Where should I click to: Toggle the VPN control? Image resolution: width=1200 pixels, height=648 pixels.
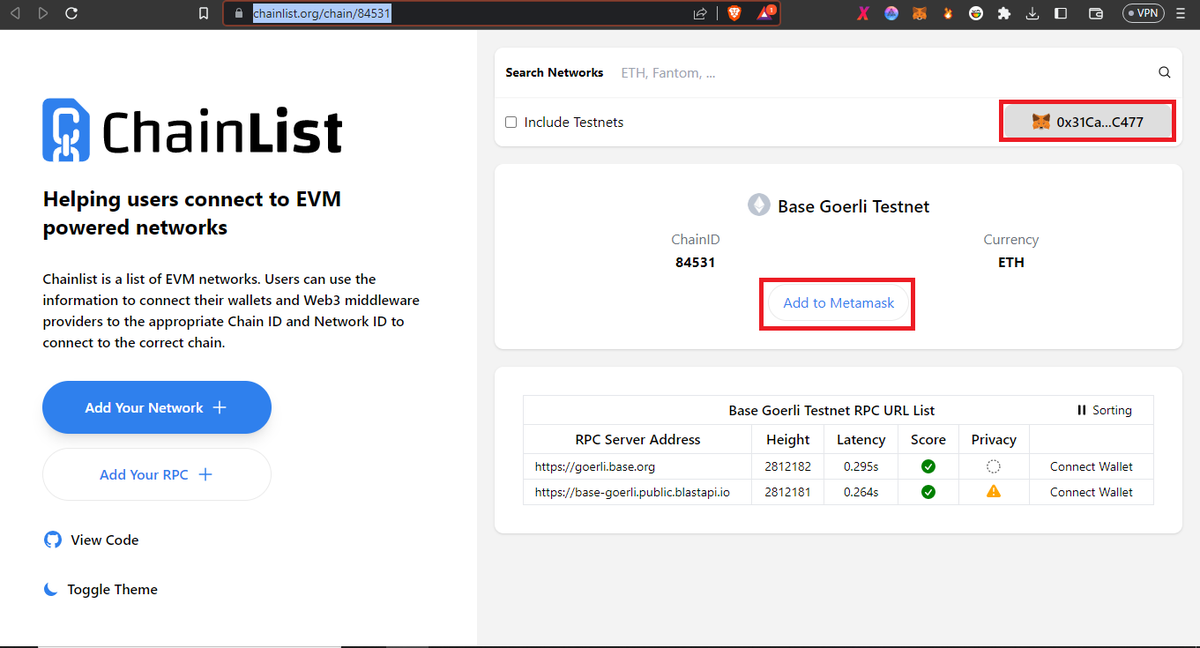(1143, 13)
